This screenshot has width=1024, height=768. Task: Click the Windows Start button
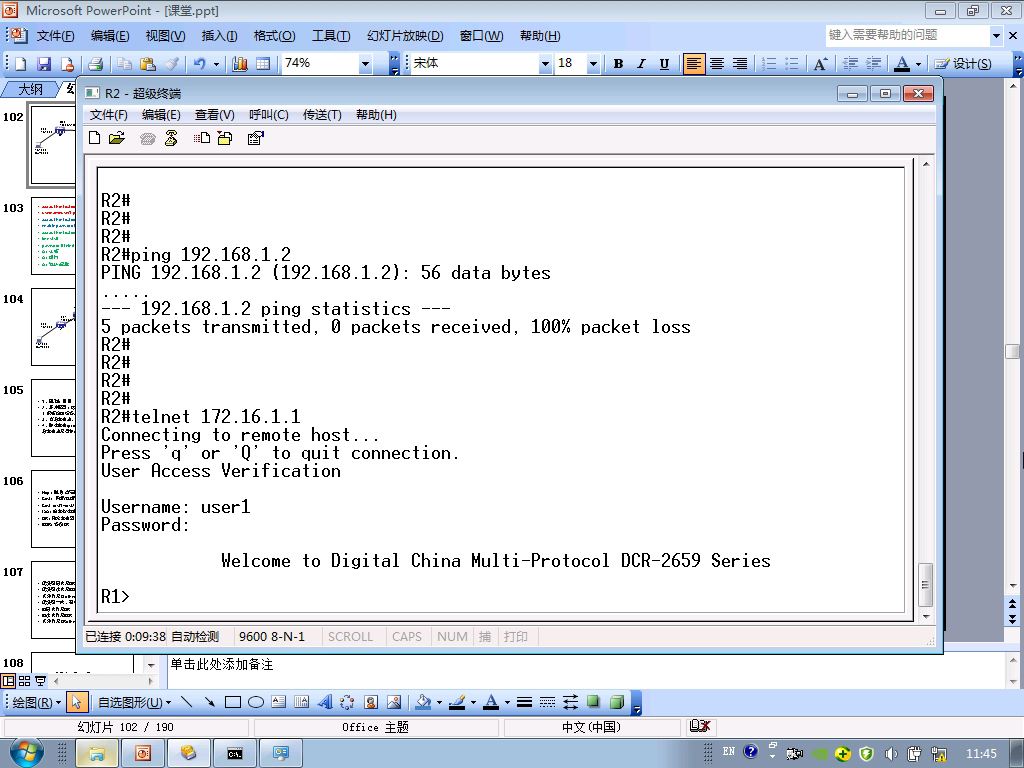point(25,753)
